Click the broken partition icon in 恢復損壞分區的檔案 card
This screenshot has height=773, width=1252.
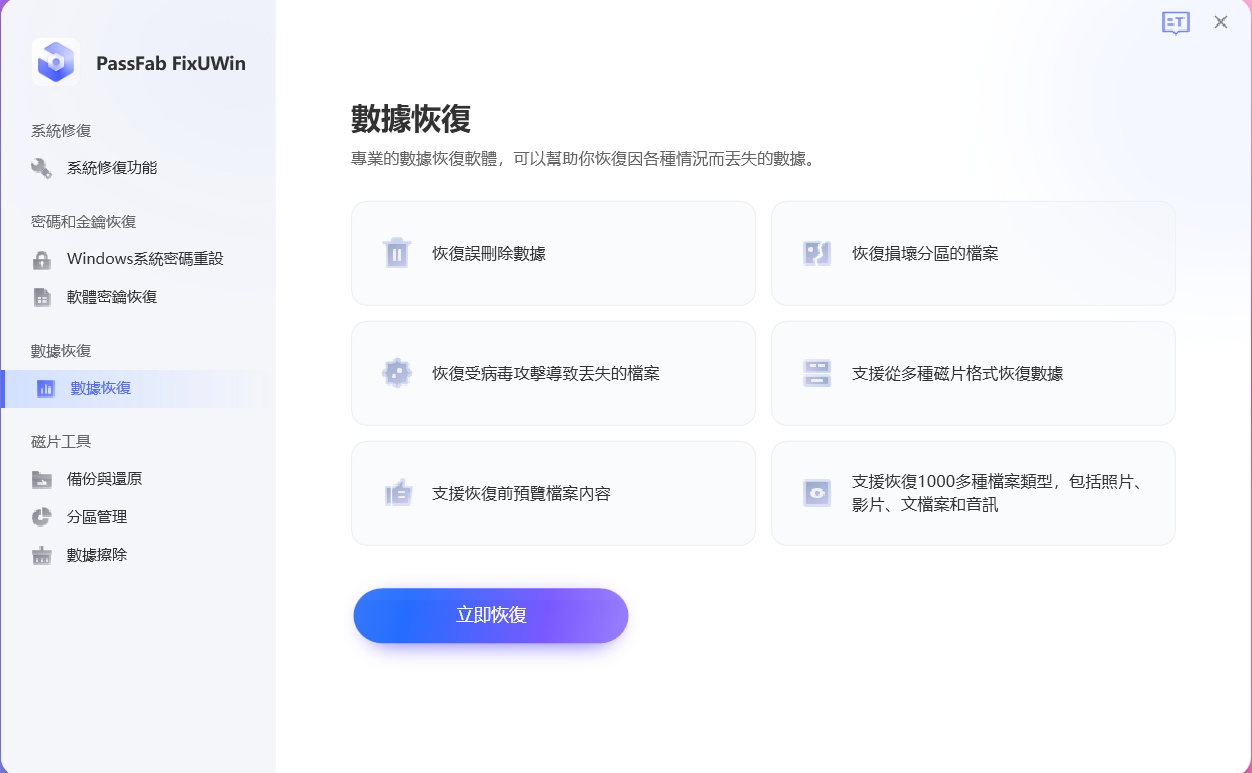(x=817, y=253)
